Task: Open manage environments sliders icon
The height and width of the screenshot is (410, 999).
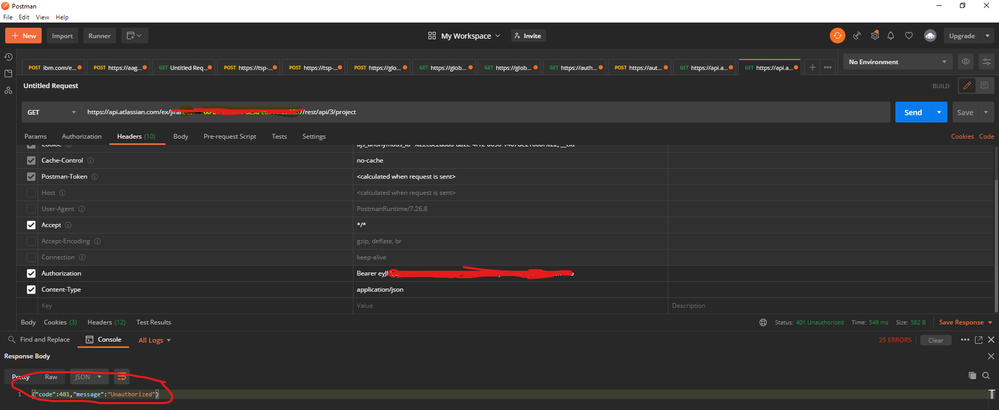Action: (x=986, y=62)
